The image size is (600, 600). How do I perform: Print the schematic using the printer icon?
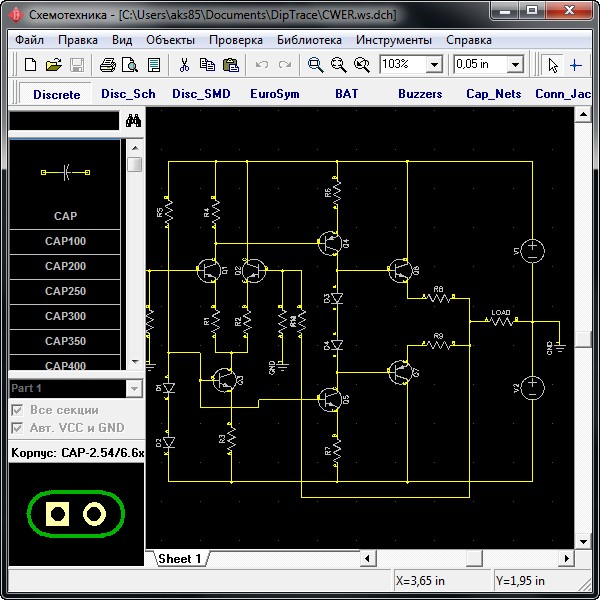click(x=108, y=65)
